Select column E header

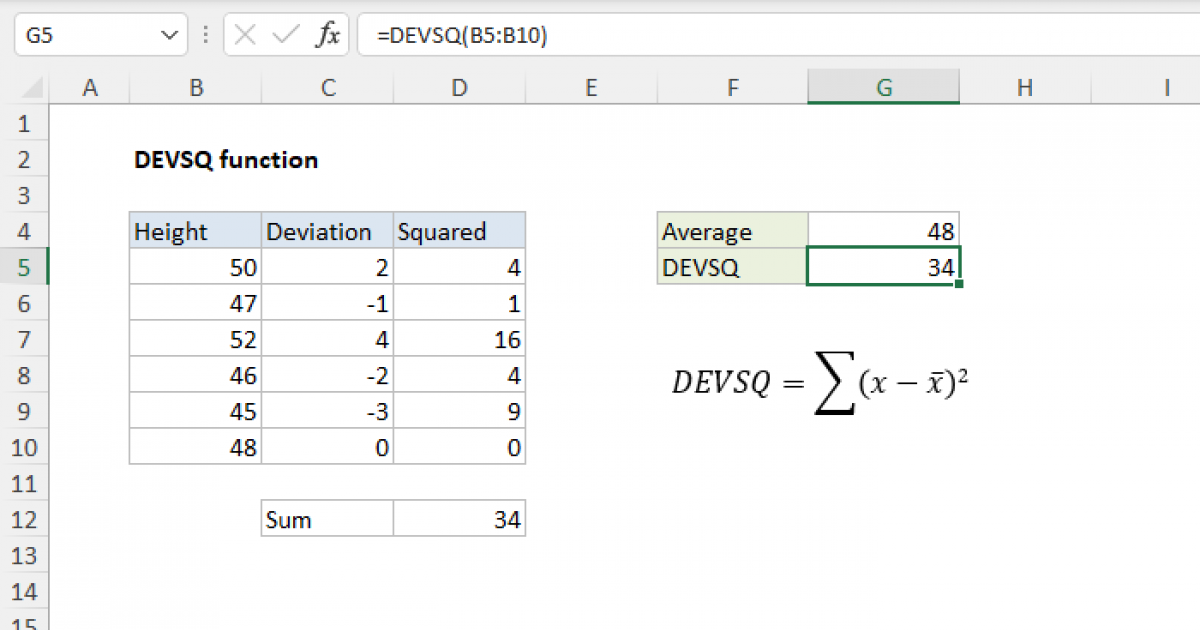tap(591, 88)
